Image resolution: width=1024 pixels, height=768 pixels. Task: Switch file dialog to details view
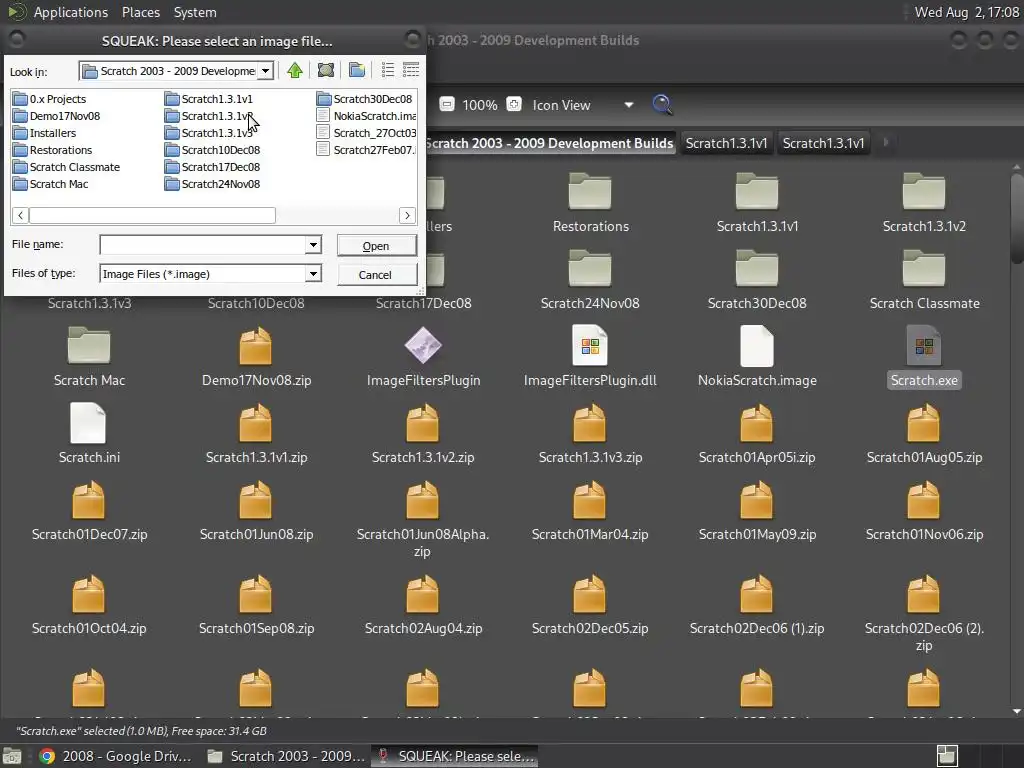pyautogui.click(x=411, y=70)
